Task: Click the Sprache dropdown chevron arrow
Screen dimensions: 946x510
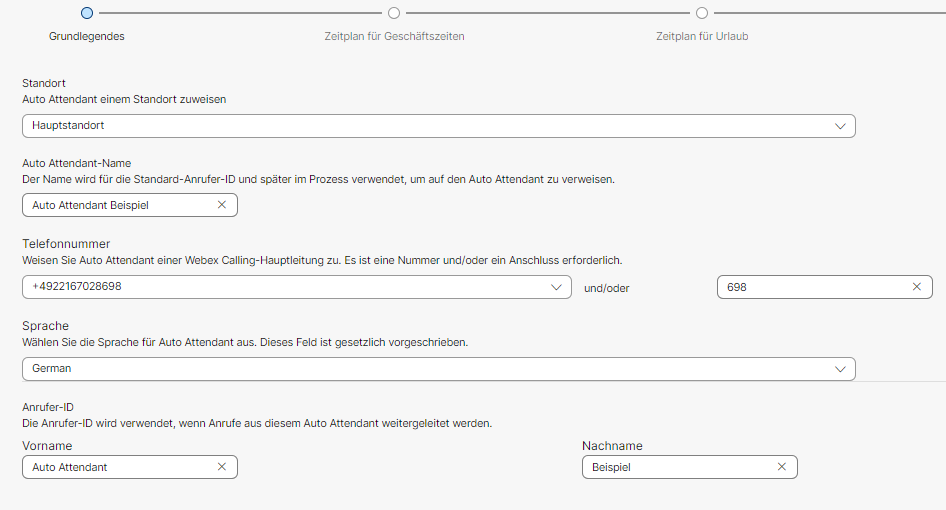Action: point(840,369)
